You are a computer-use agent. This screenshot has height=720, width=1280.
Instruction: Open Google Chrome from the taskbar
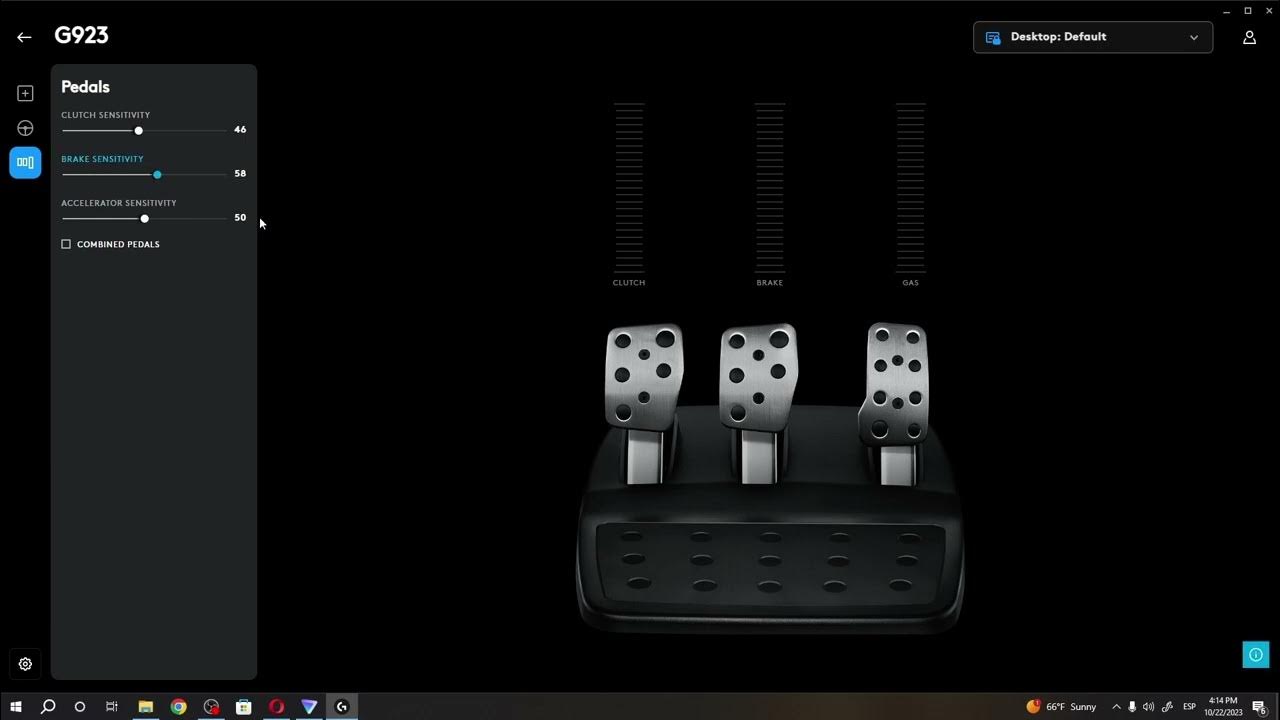(x=178, y=707)
